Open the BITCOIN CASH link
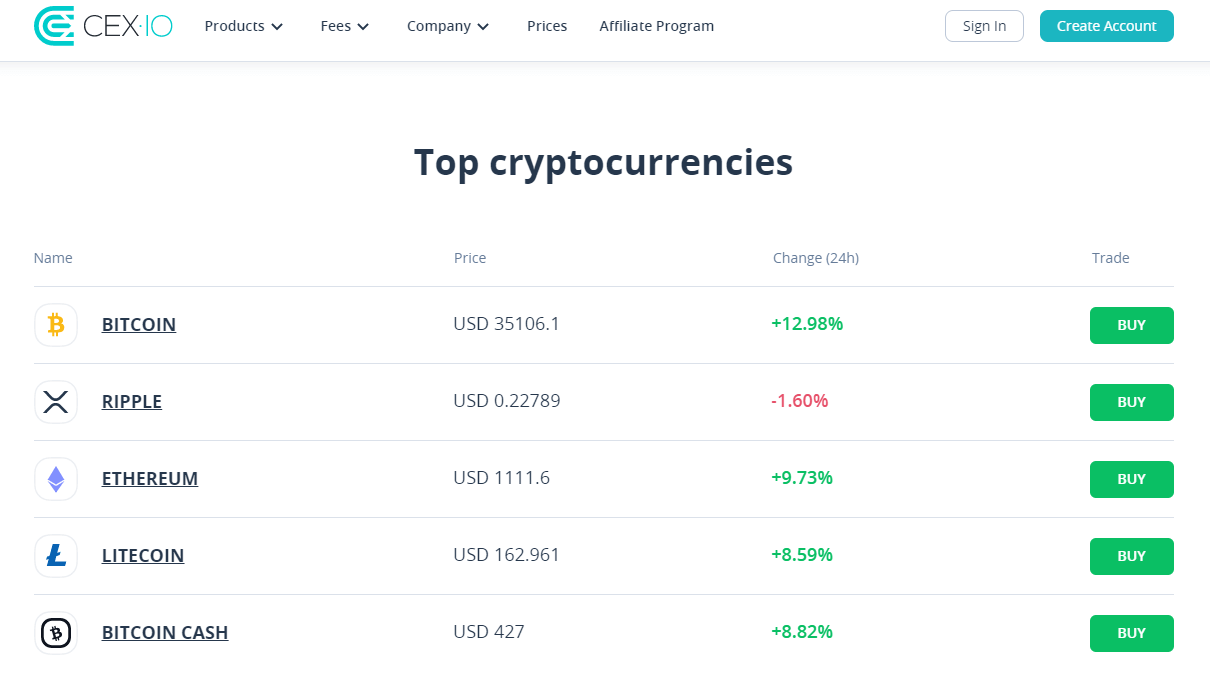 click(165, 633)
